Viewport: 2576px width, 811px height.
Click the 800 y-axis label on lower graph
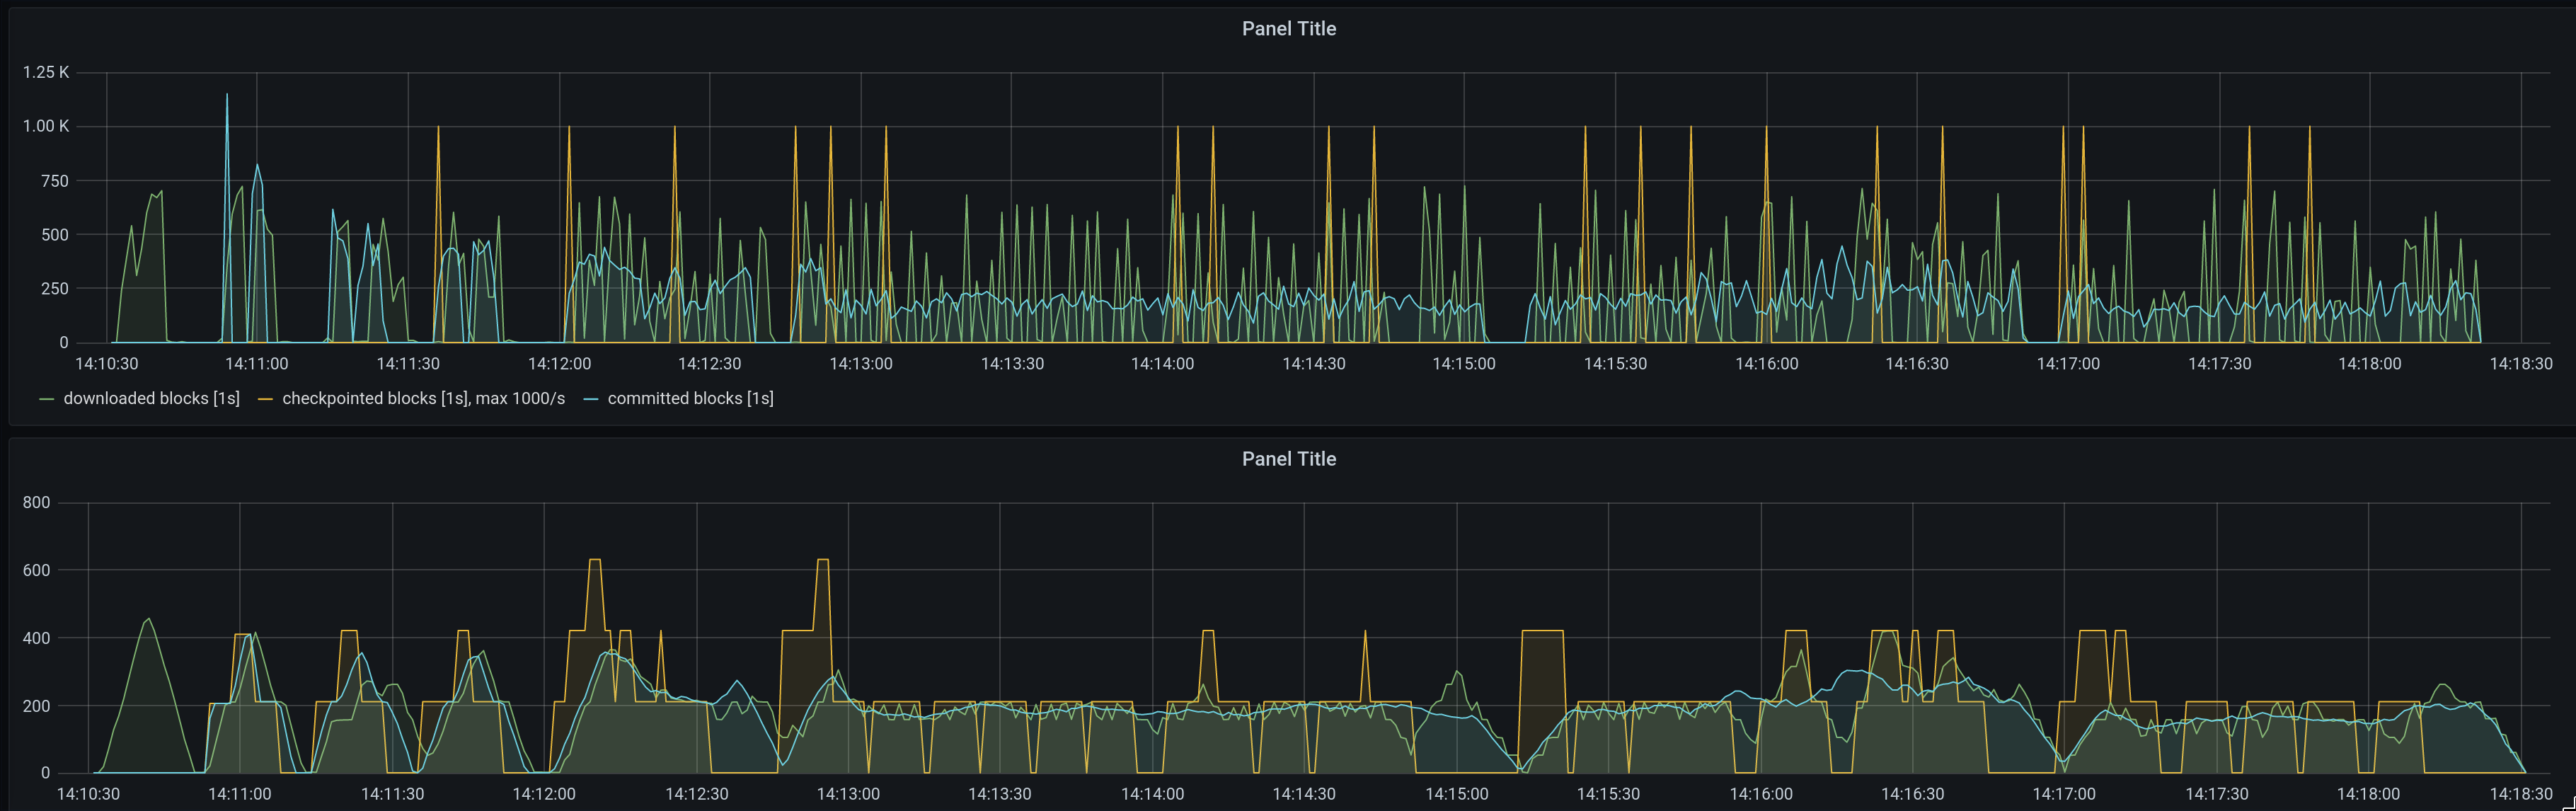[x=36, y=502]
